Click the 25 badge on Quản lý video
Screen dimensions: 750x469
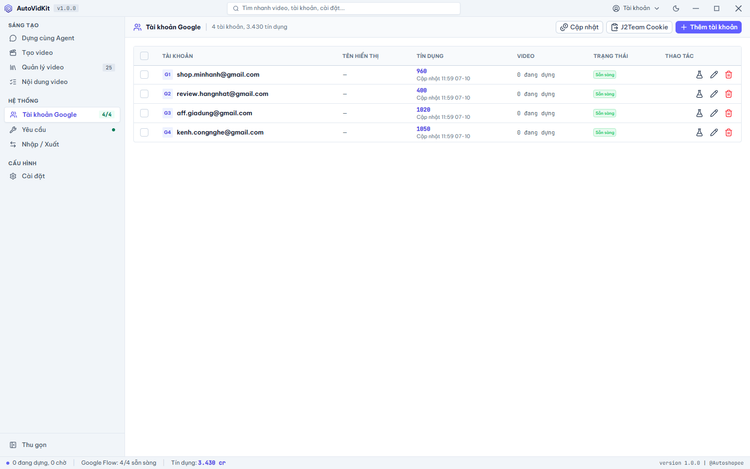[109, 67]
